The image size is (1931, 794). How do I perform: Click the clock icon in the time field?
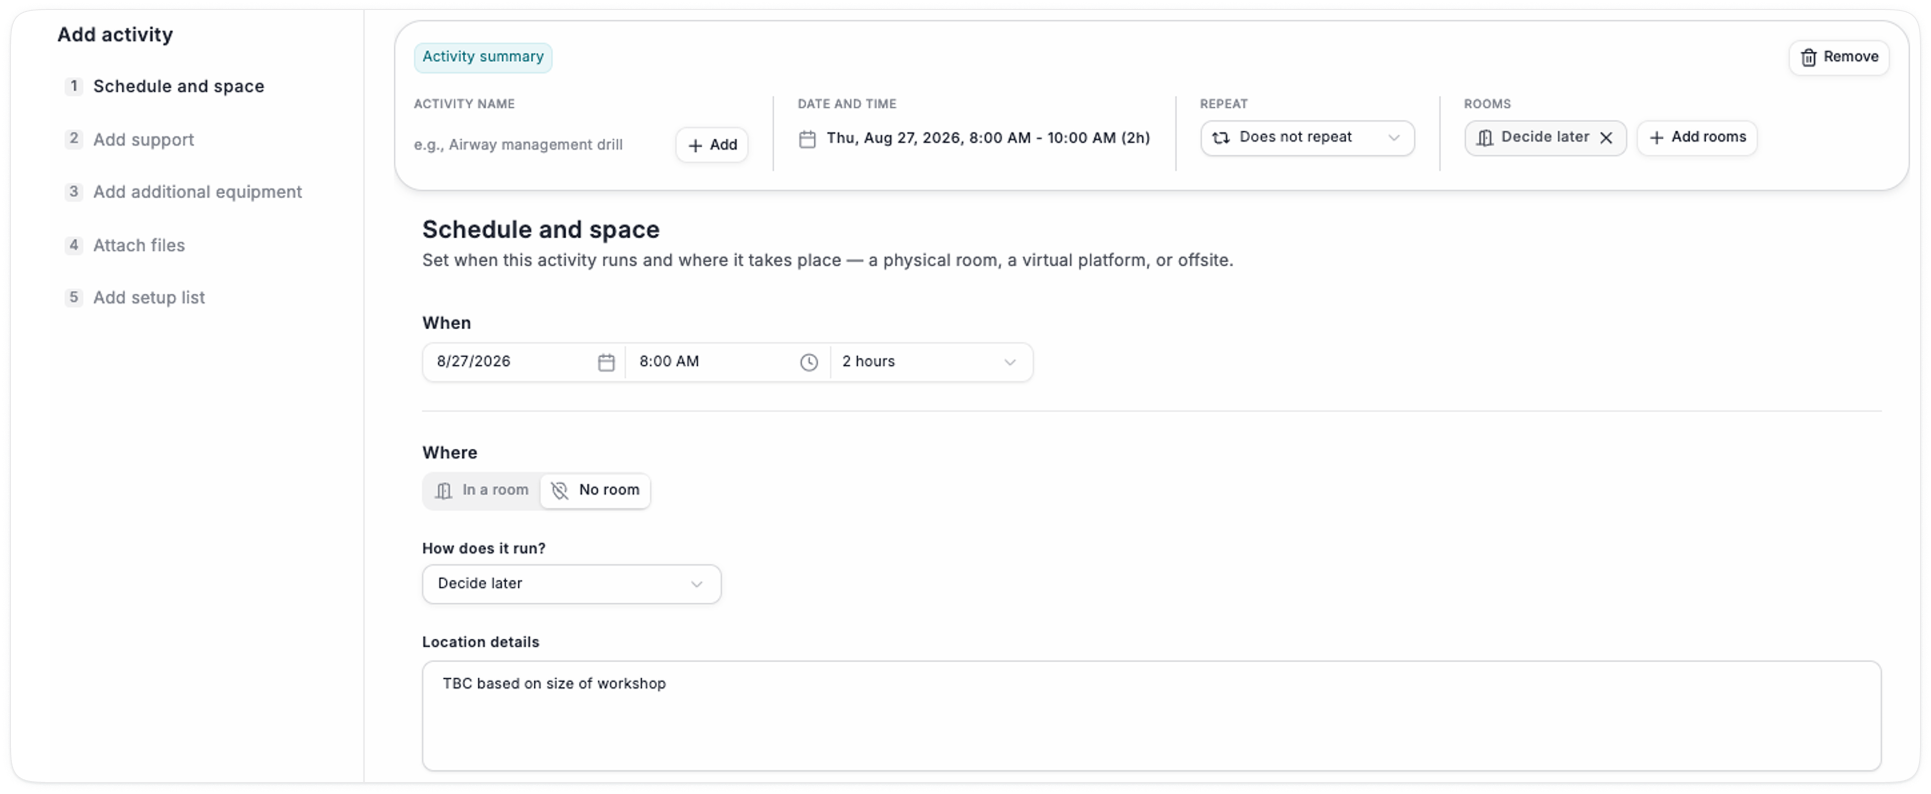pyautogui.click(x=809, y=362)
